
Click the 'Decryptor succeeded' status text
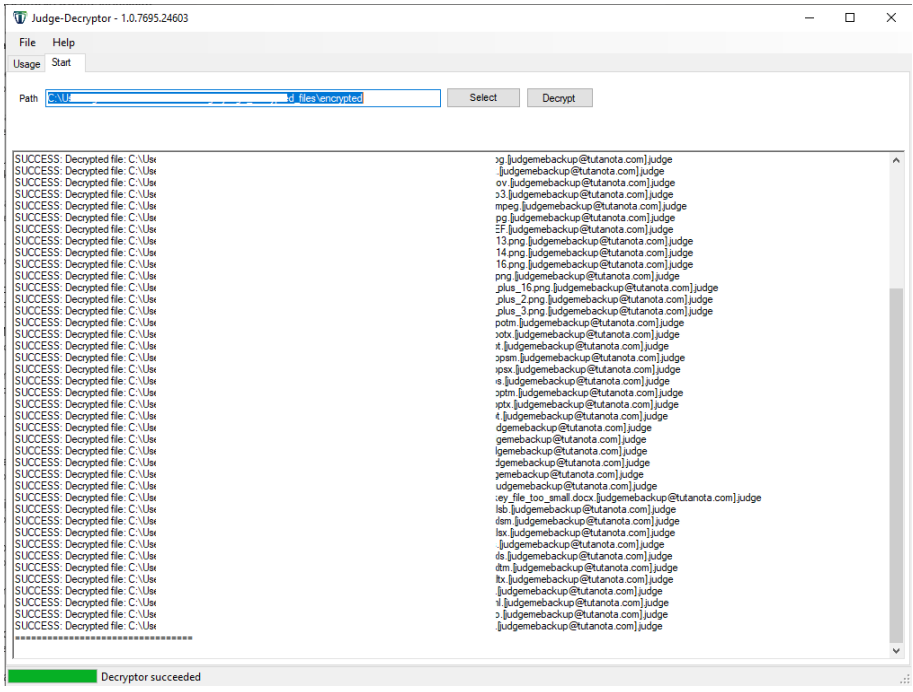click(x=151, y=677)
